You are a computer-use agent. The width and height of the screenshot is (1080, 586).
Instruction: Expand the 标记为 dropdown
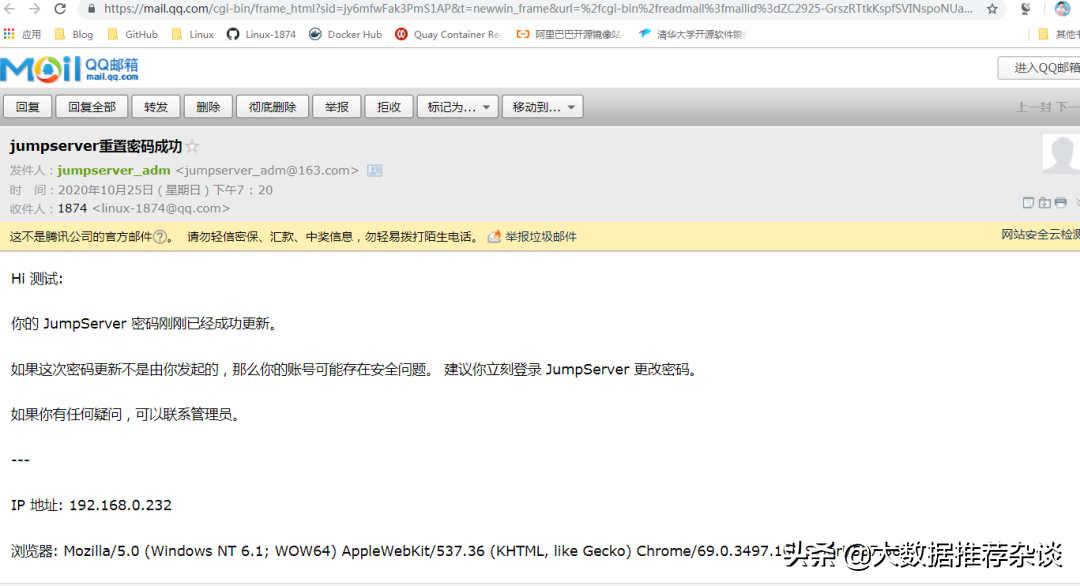coord(460,107)
